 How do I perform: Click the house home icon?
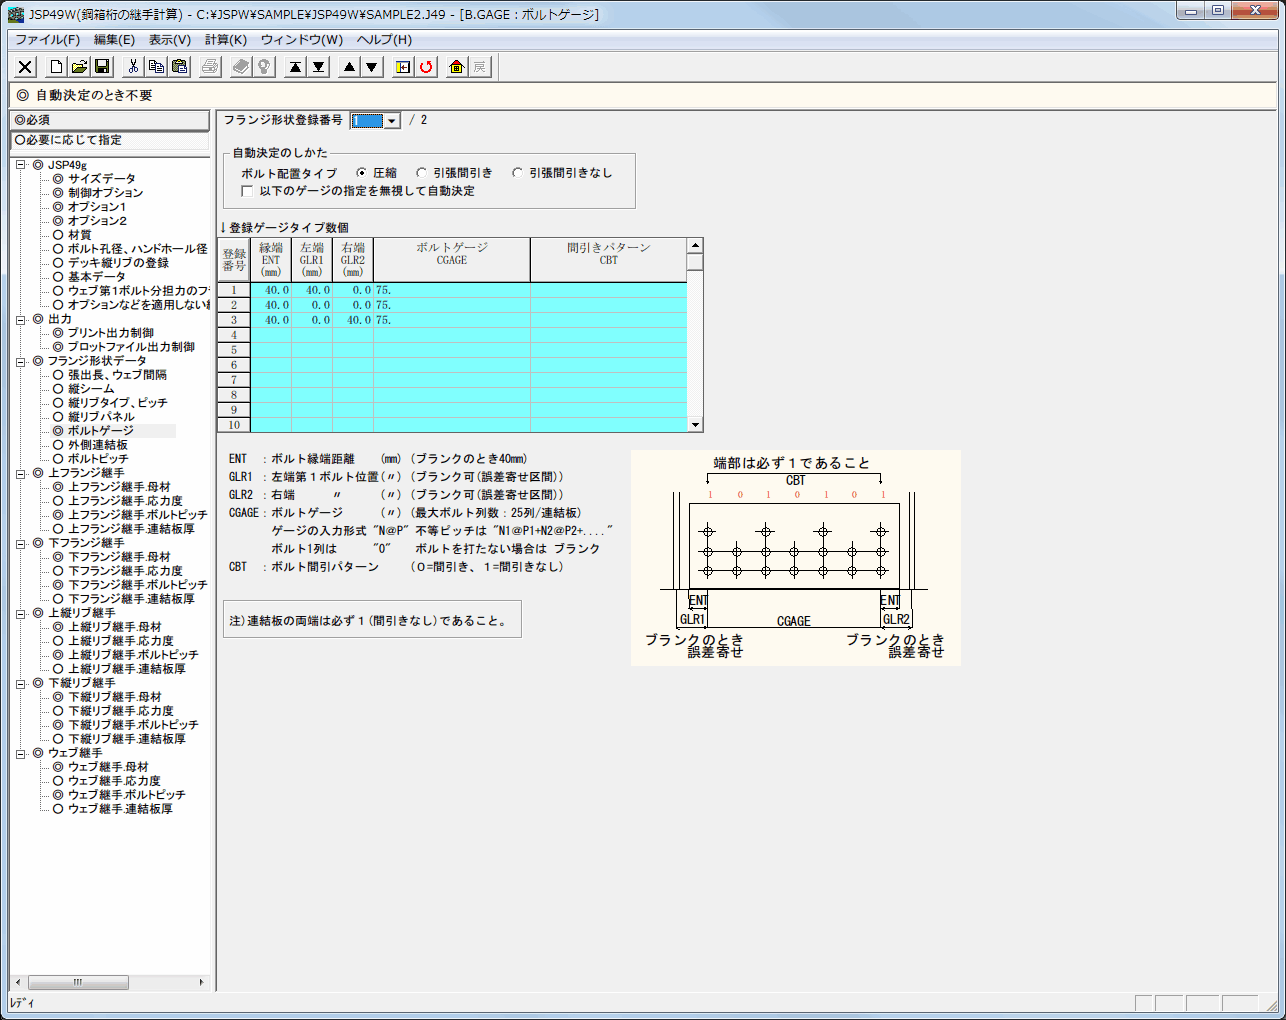(457, 67)
